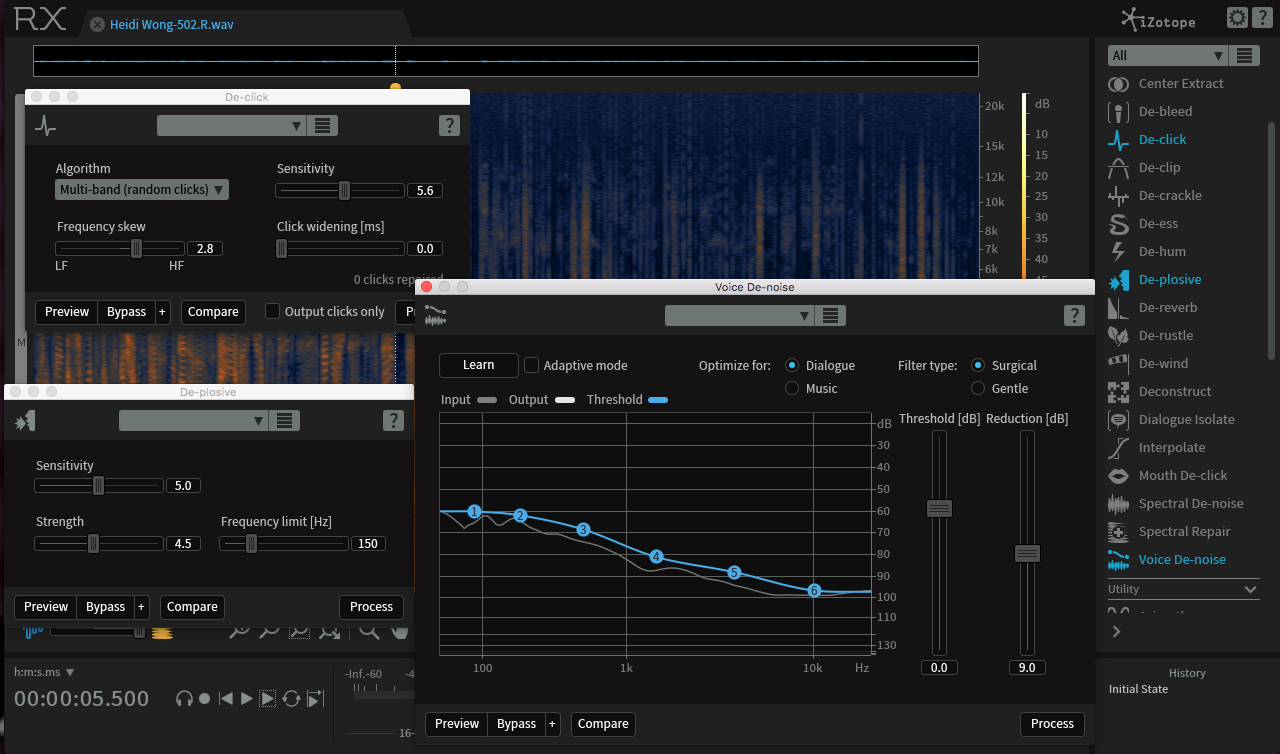This screenshot has height=754, width=1280.
Task: Enable Adaptive mode checkbox
Action: (532, 365)
